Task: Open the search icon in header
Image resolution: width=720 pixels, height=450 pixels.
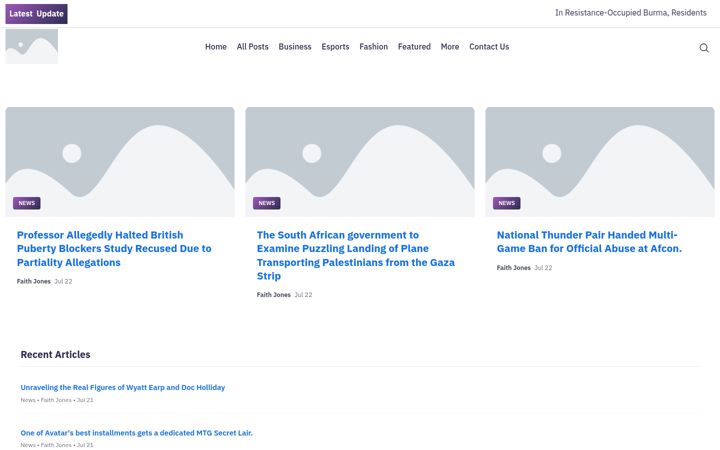Action: (x=704, y=48)
